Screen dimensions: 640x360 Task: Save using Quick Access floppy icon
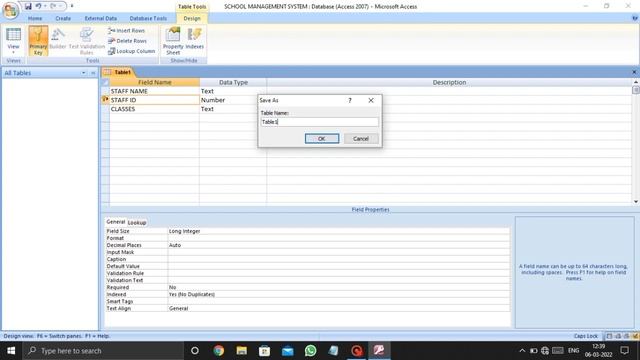(28, 6)
